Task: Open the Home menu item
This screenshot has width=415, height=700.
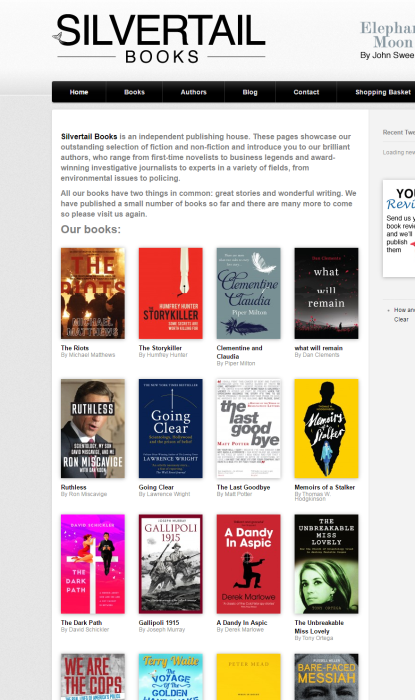Action: [x=79, y=92]
